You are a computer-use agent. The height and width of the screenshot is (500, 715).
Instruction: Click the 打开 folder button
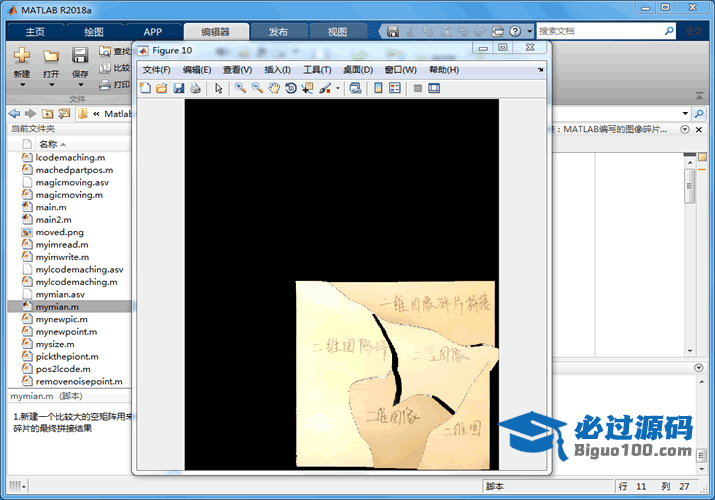(x=51, y=61)
